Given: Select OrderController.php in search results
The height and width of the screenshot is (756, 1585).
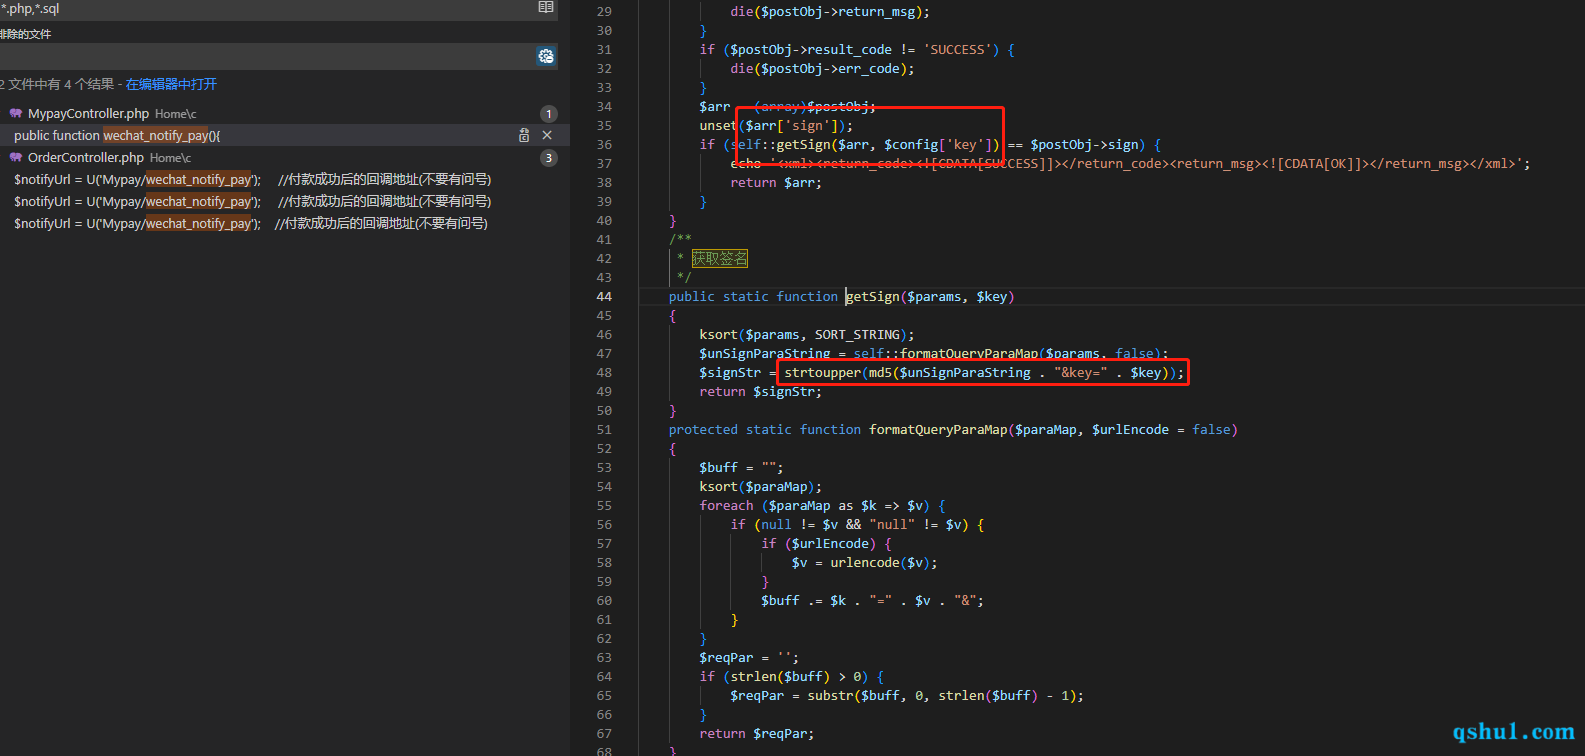Looking at the screenshot, I should (86, 158).
